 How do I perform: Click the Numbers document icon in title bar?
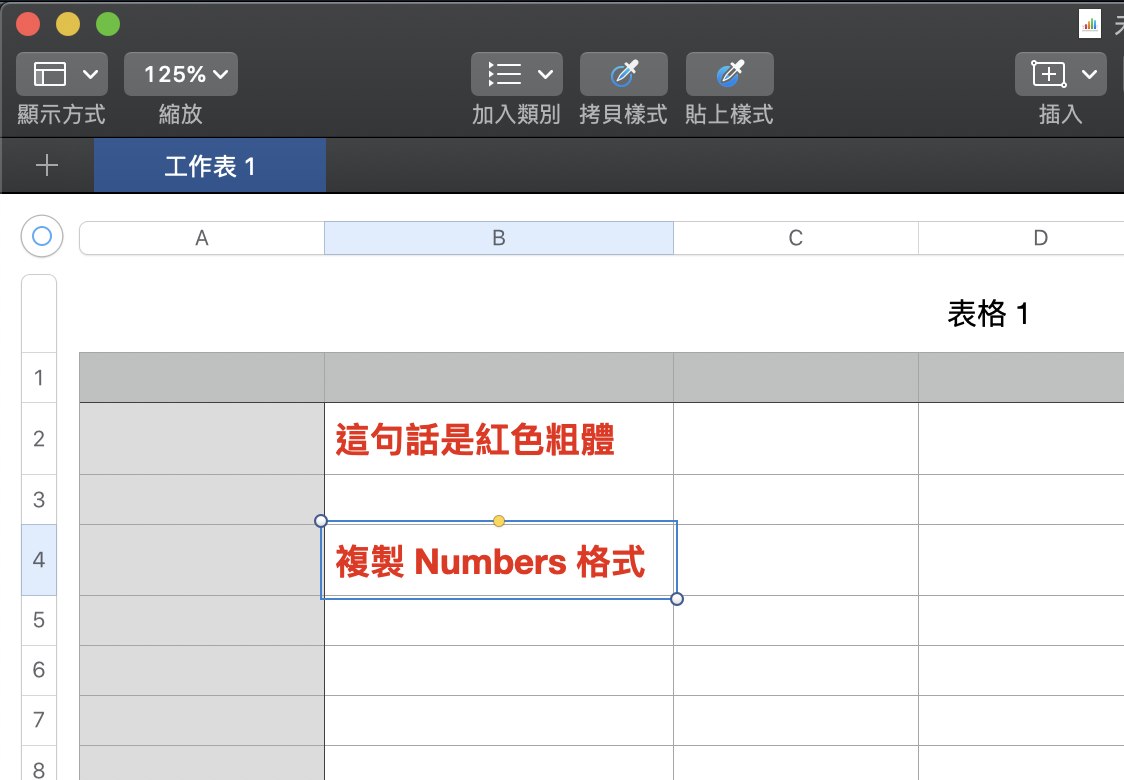coord(1089,23)
